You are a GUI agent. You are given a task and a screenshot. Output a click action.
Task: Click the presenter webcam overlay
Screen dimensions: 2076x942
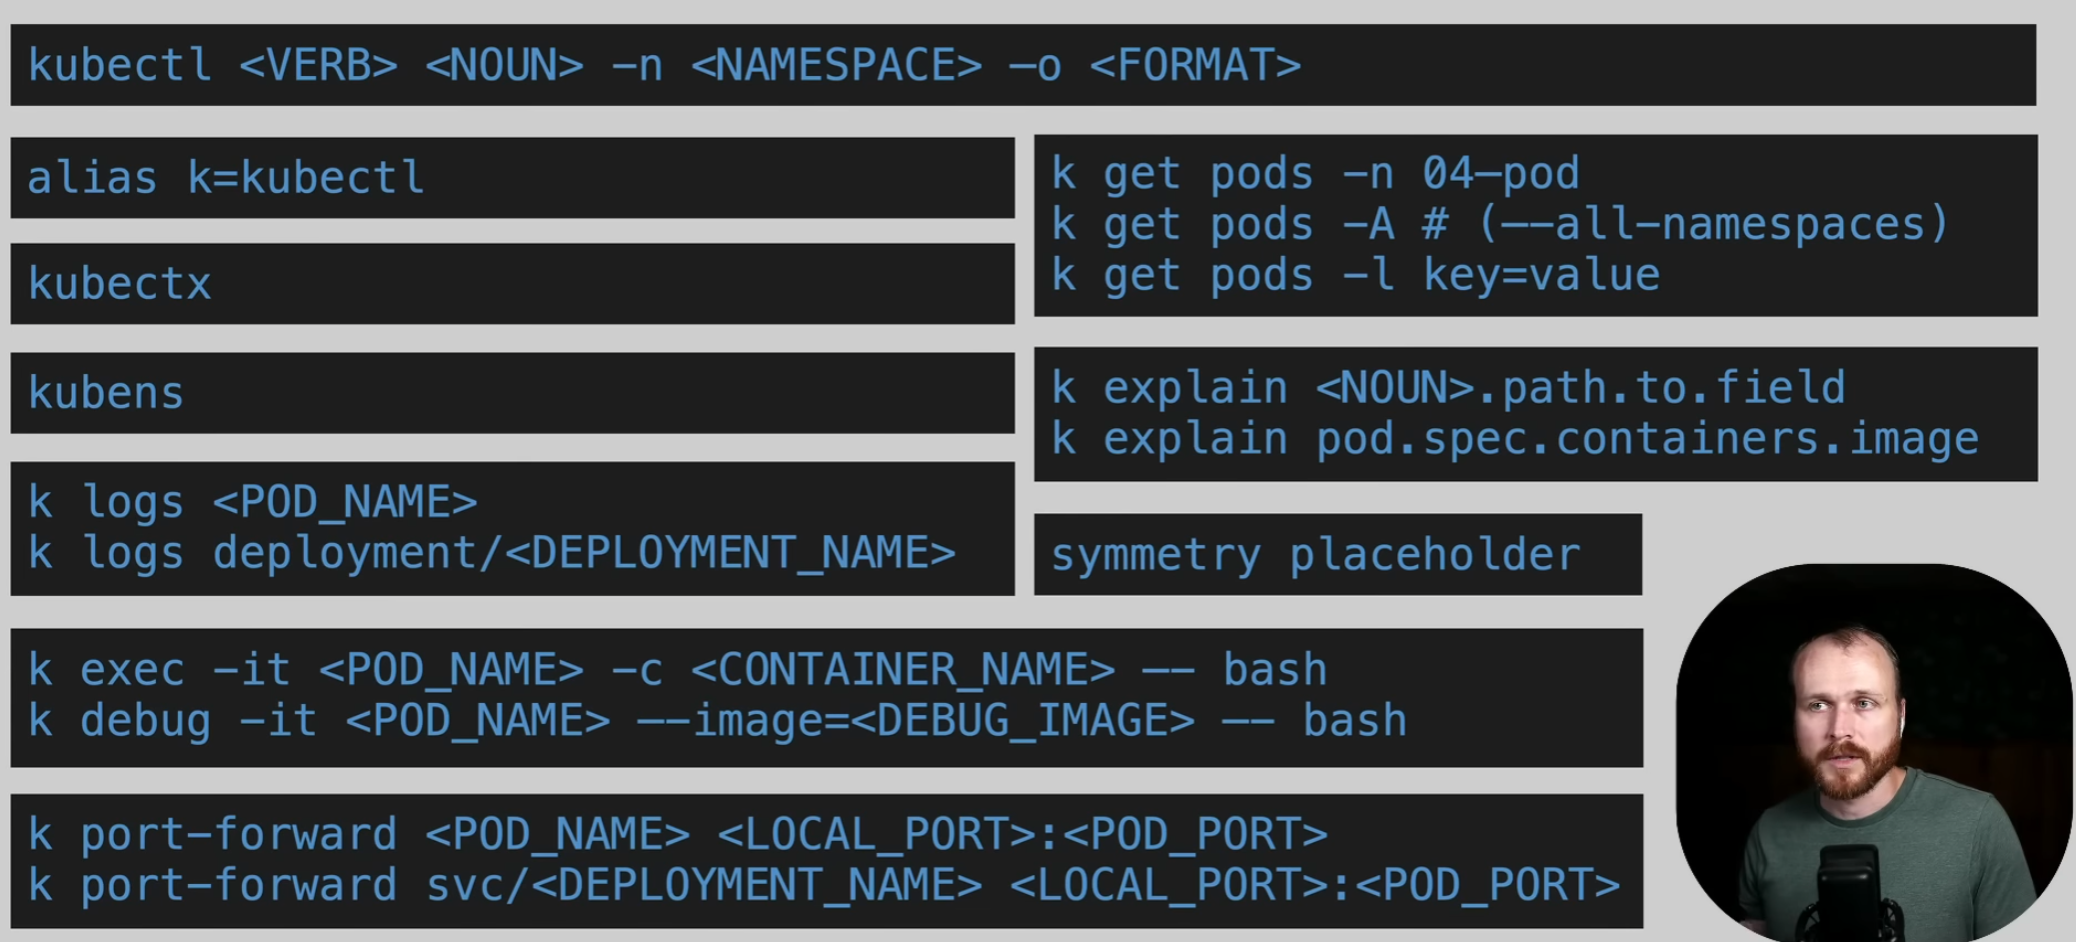[1874, 753]
